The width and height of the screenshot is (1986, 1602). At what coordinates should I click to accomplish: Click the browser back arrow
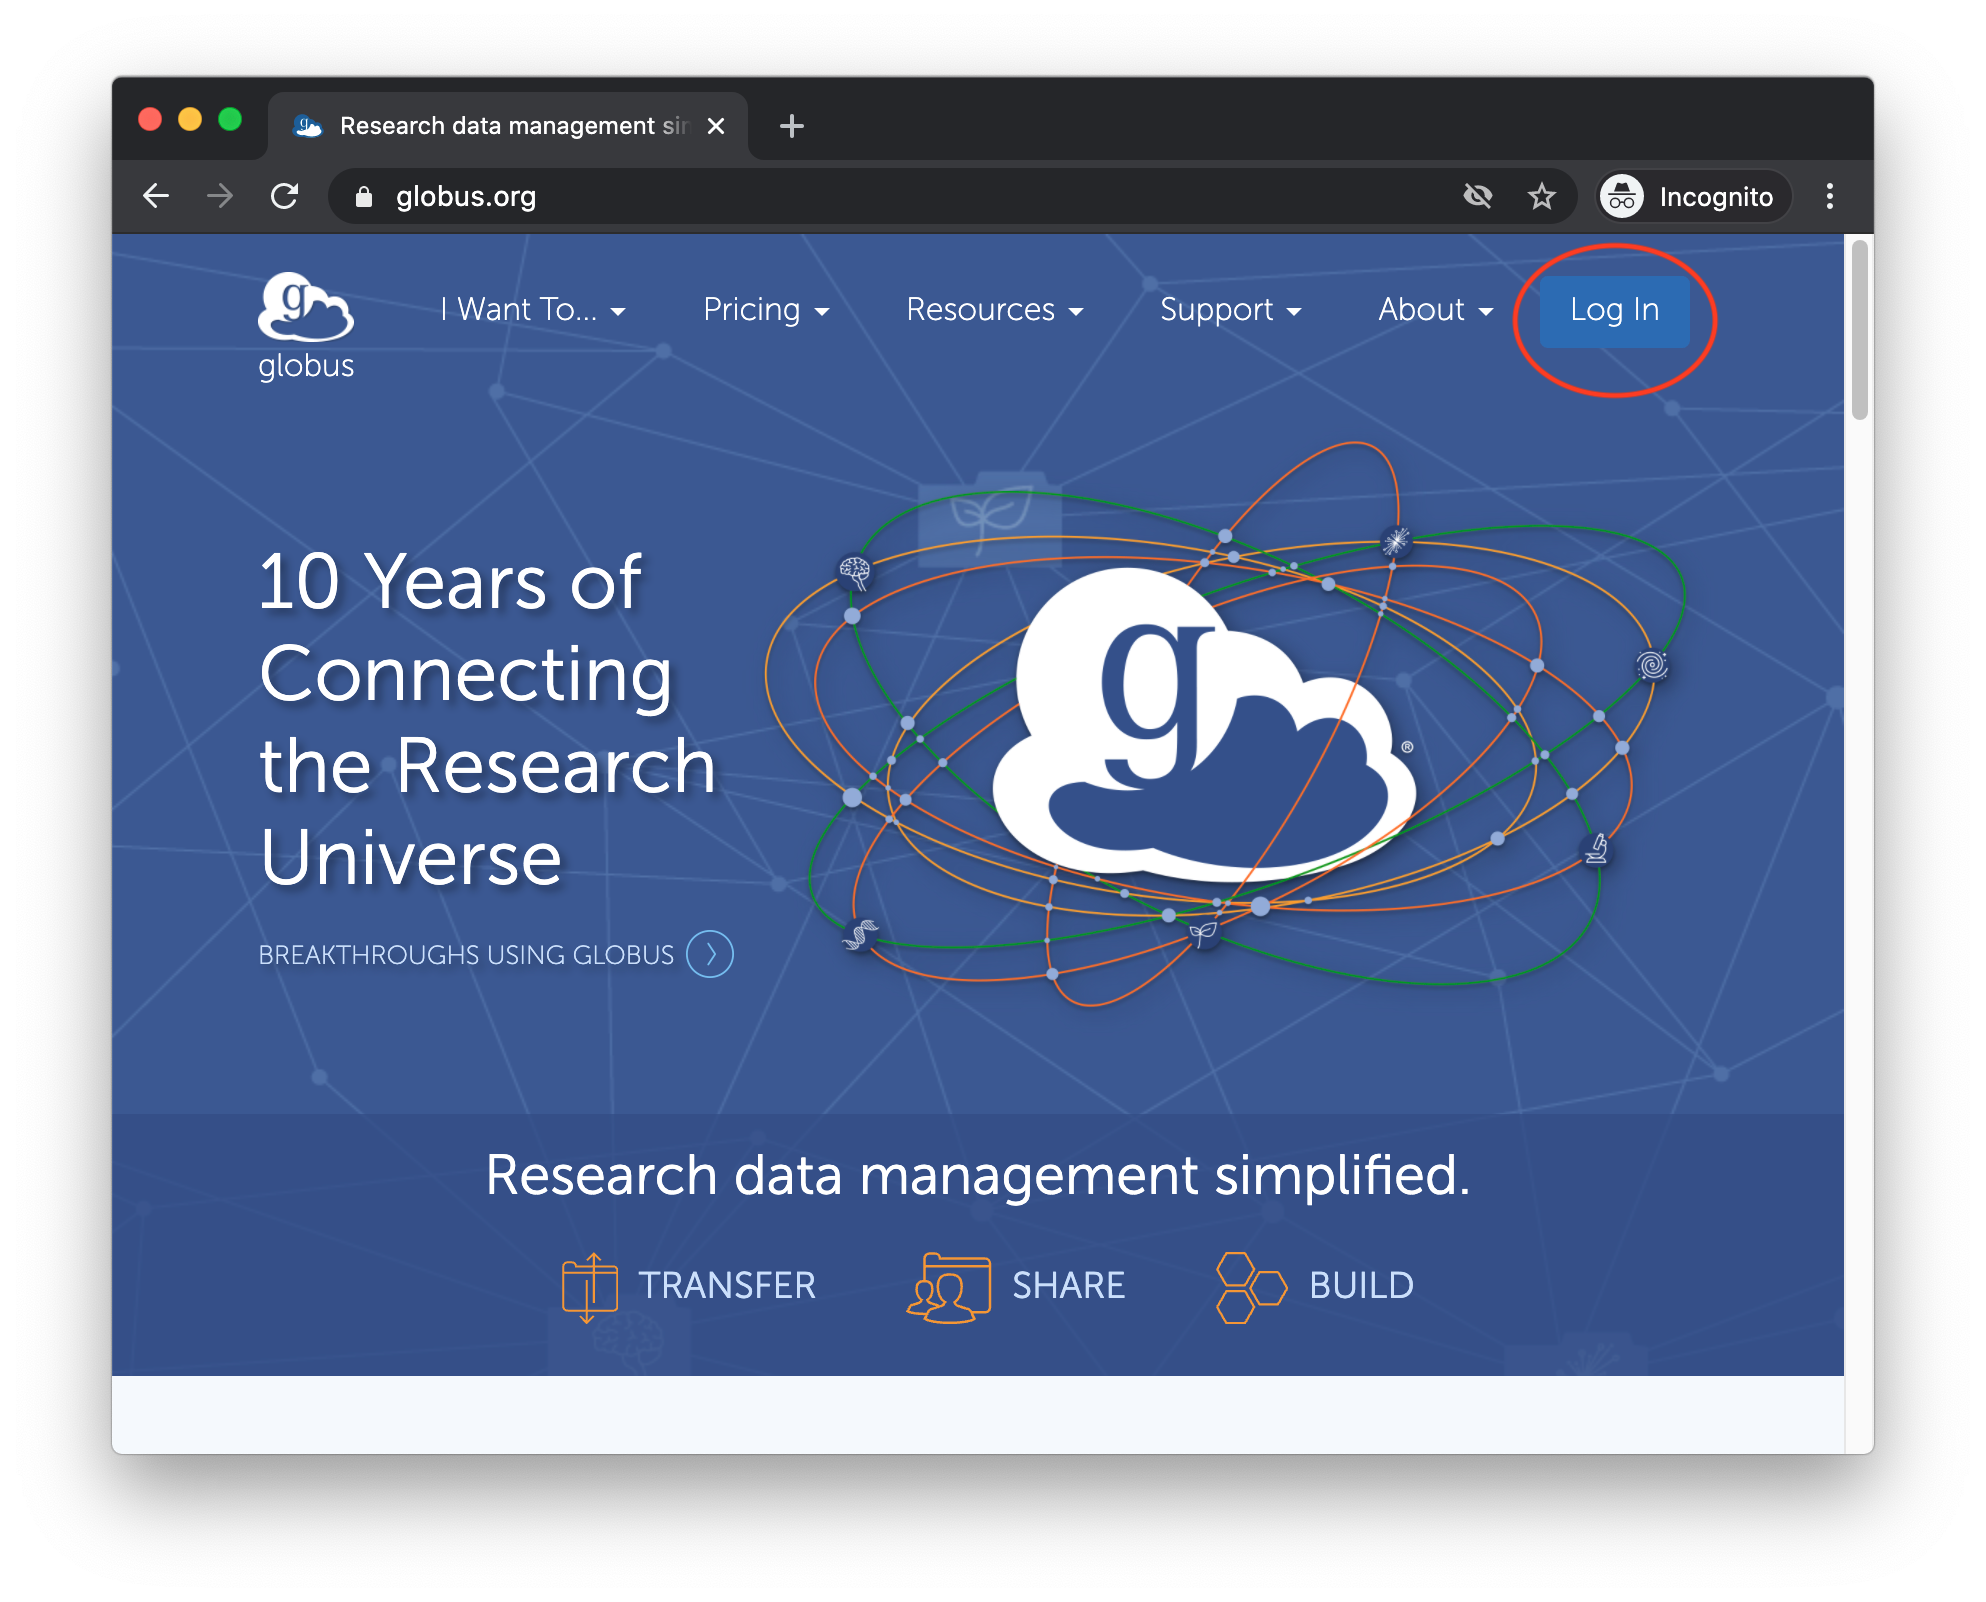point(156,196)
